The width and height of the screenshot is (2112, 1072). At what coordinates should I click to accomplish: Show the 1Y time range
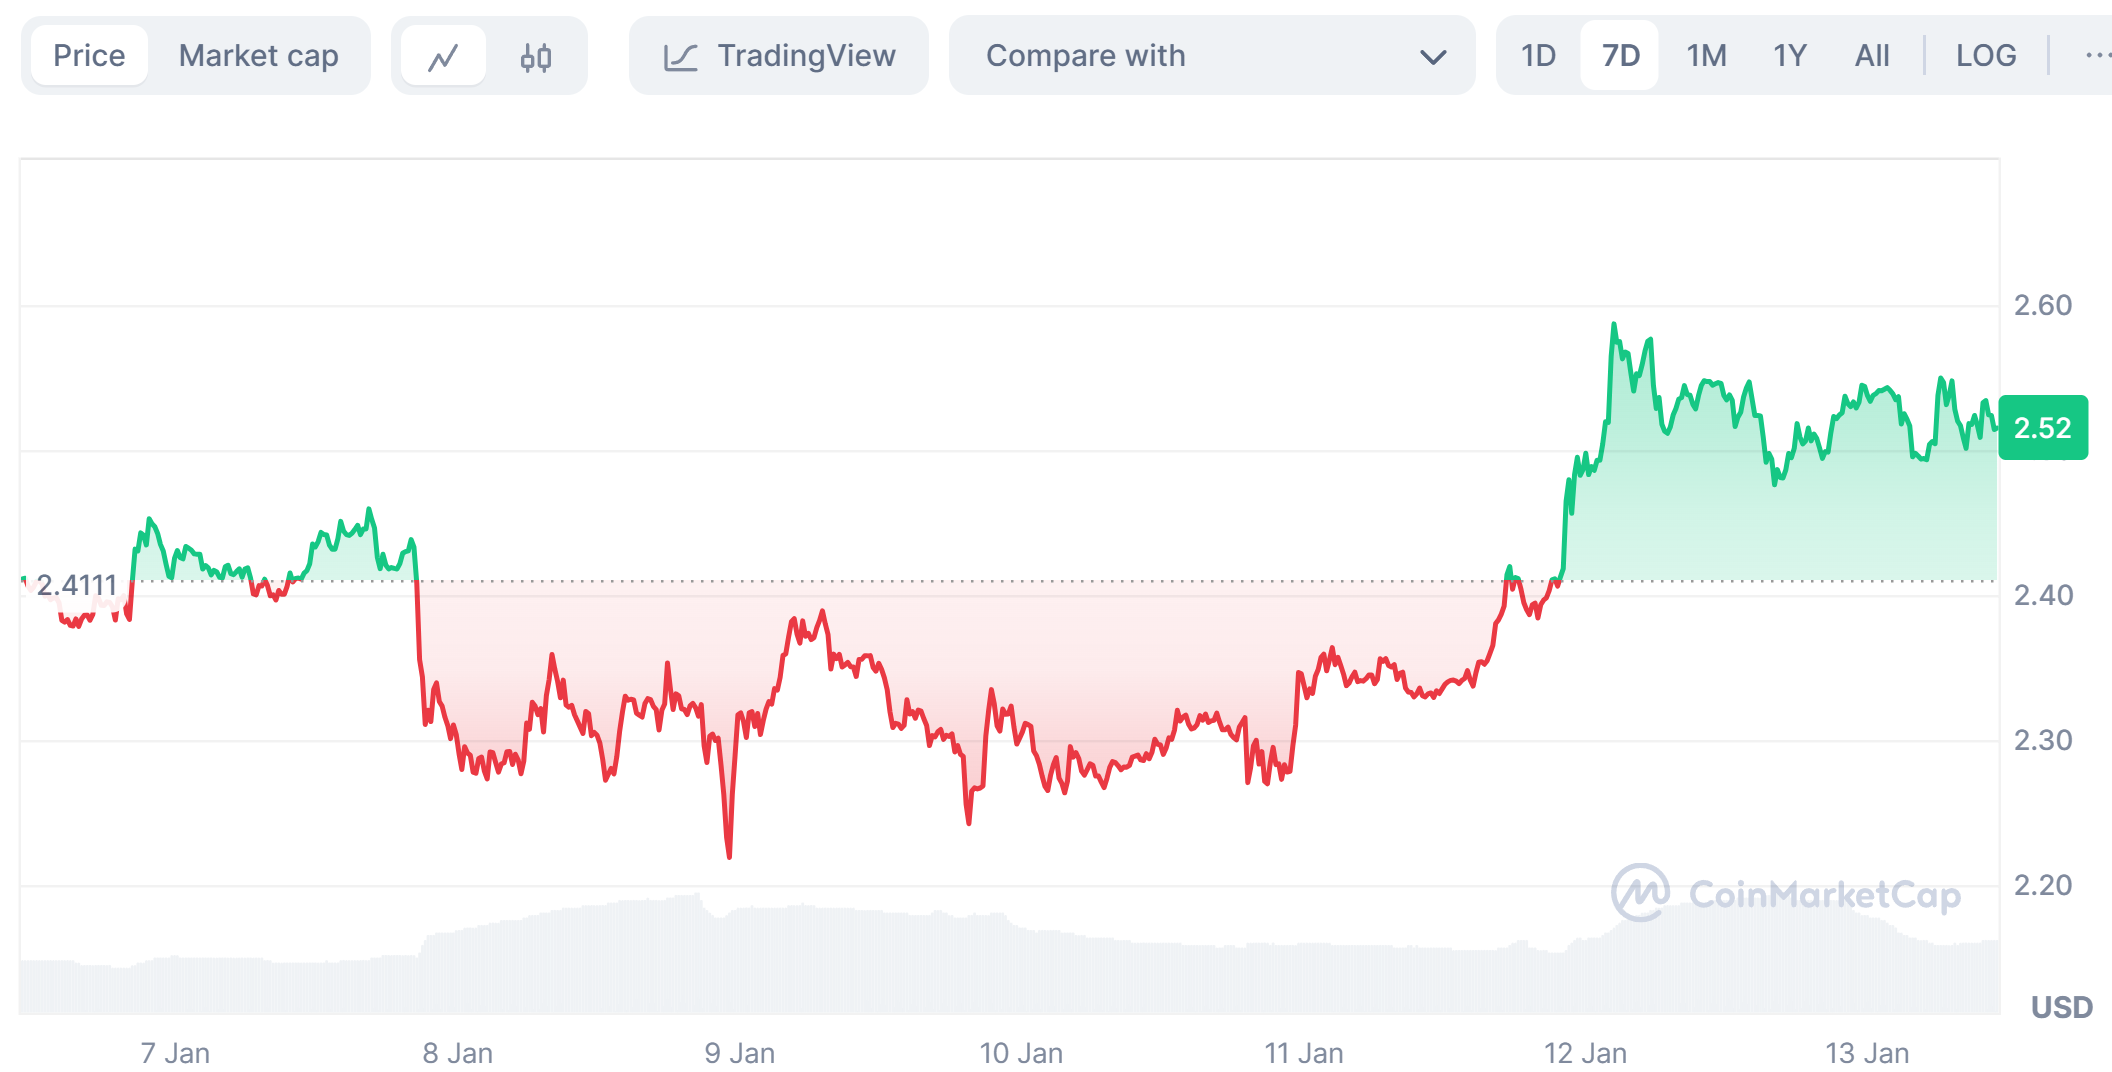(1789, 56)
